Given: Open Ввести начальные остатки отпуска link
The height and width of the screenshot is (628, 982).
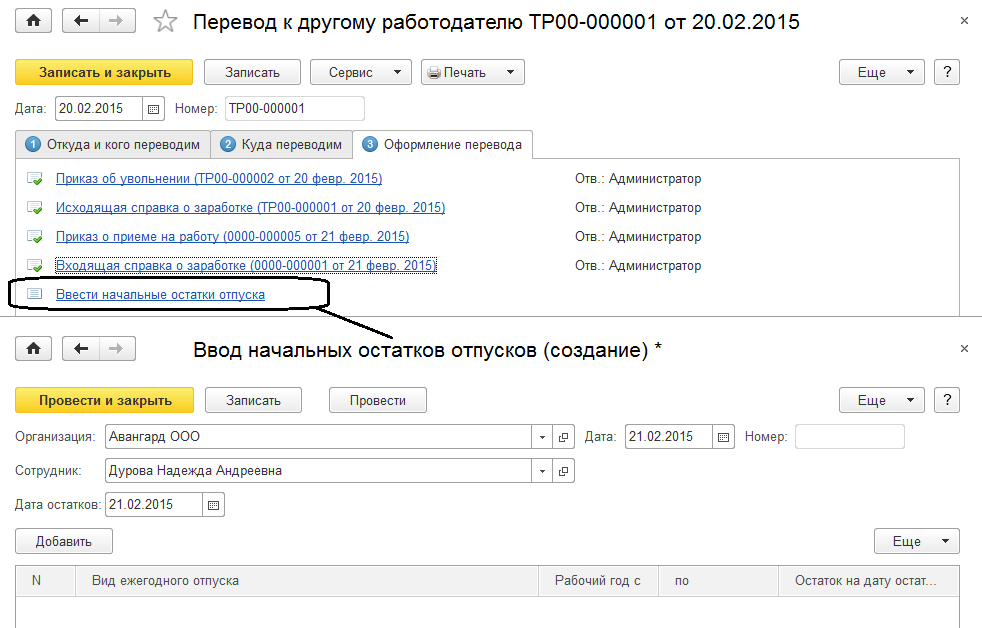Looking at the screenshot, I should [x=160, y=295].
